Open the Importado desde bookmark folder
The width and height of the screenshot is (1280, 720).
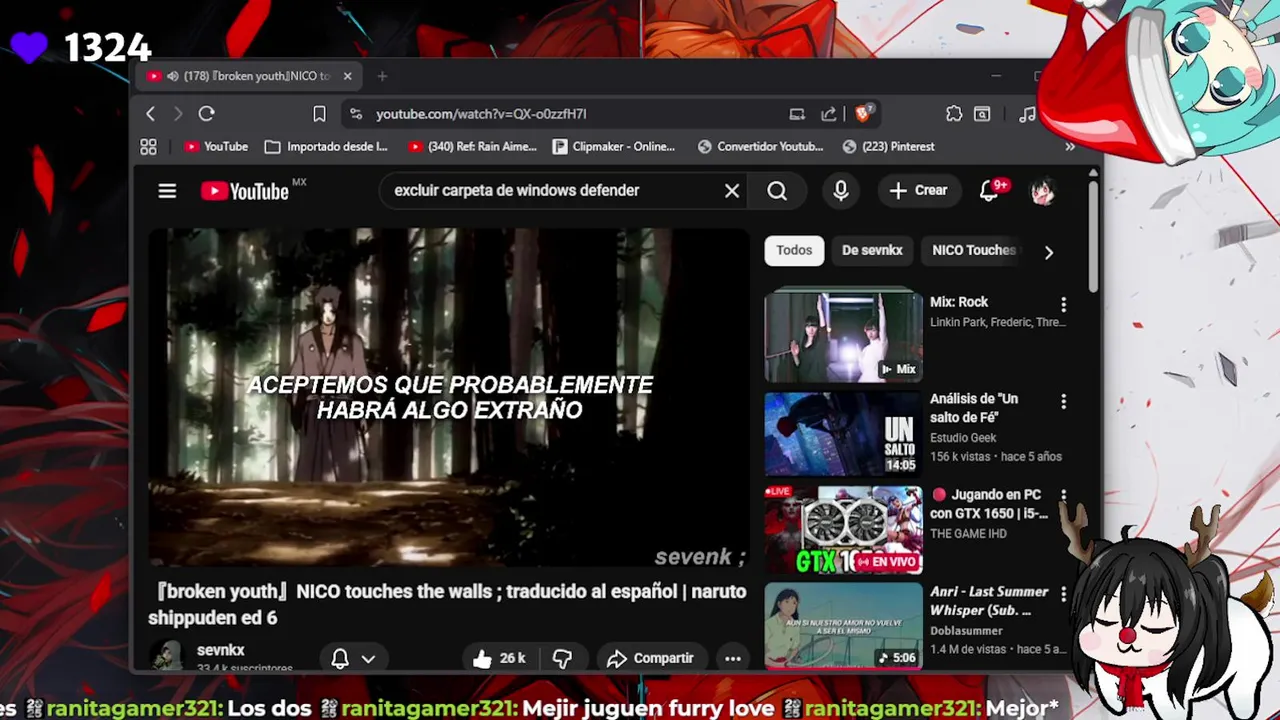point(326,147)
